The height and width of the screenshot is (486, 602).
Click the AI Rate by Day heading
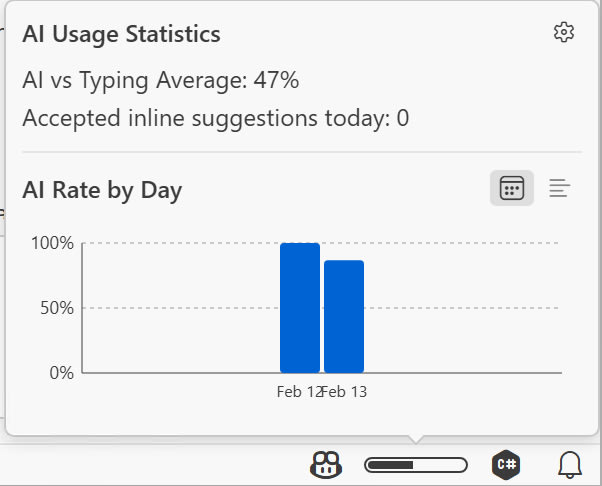pyautogui.click(x=102, y=189)
